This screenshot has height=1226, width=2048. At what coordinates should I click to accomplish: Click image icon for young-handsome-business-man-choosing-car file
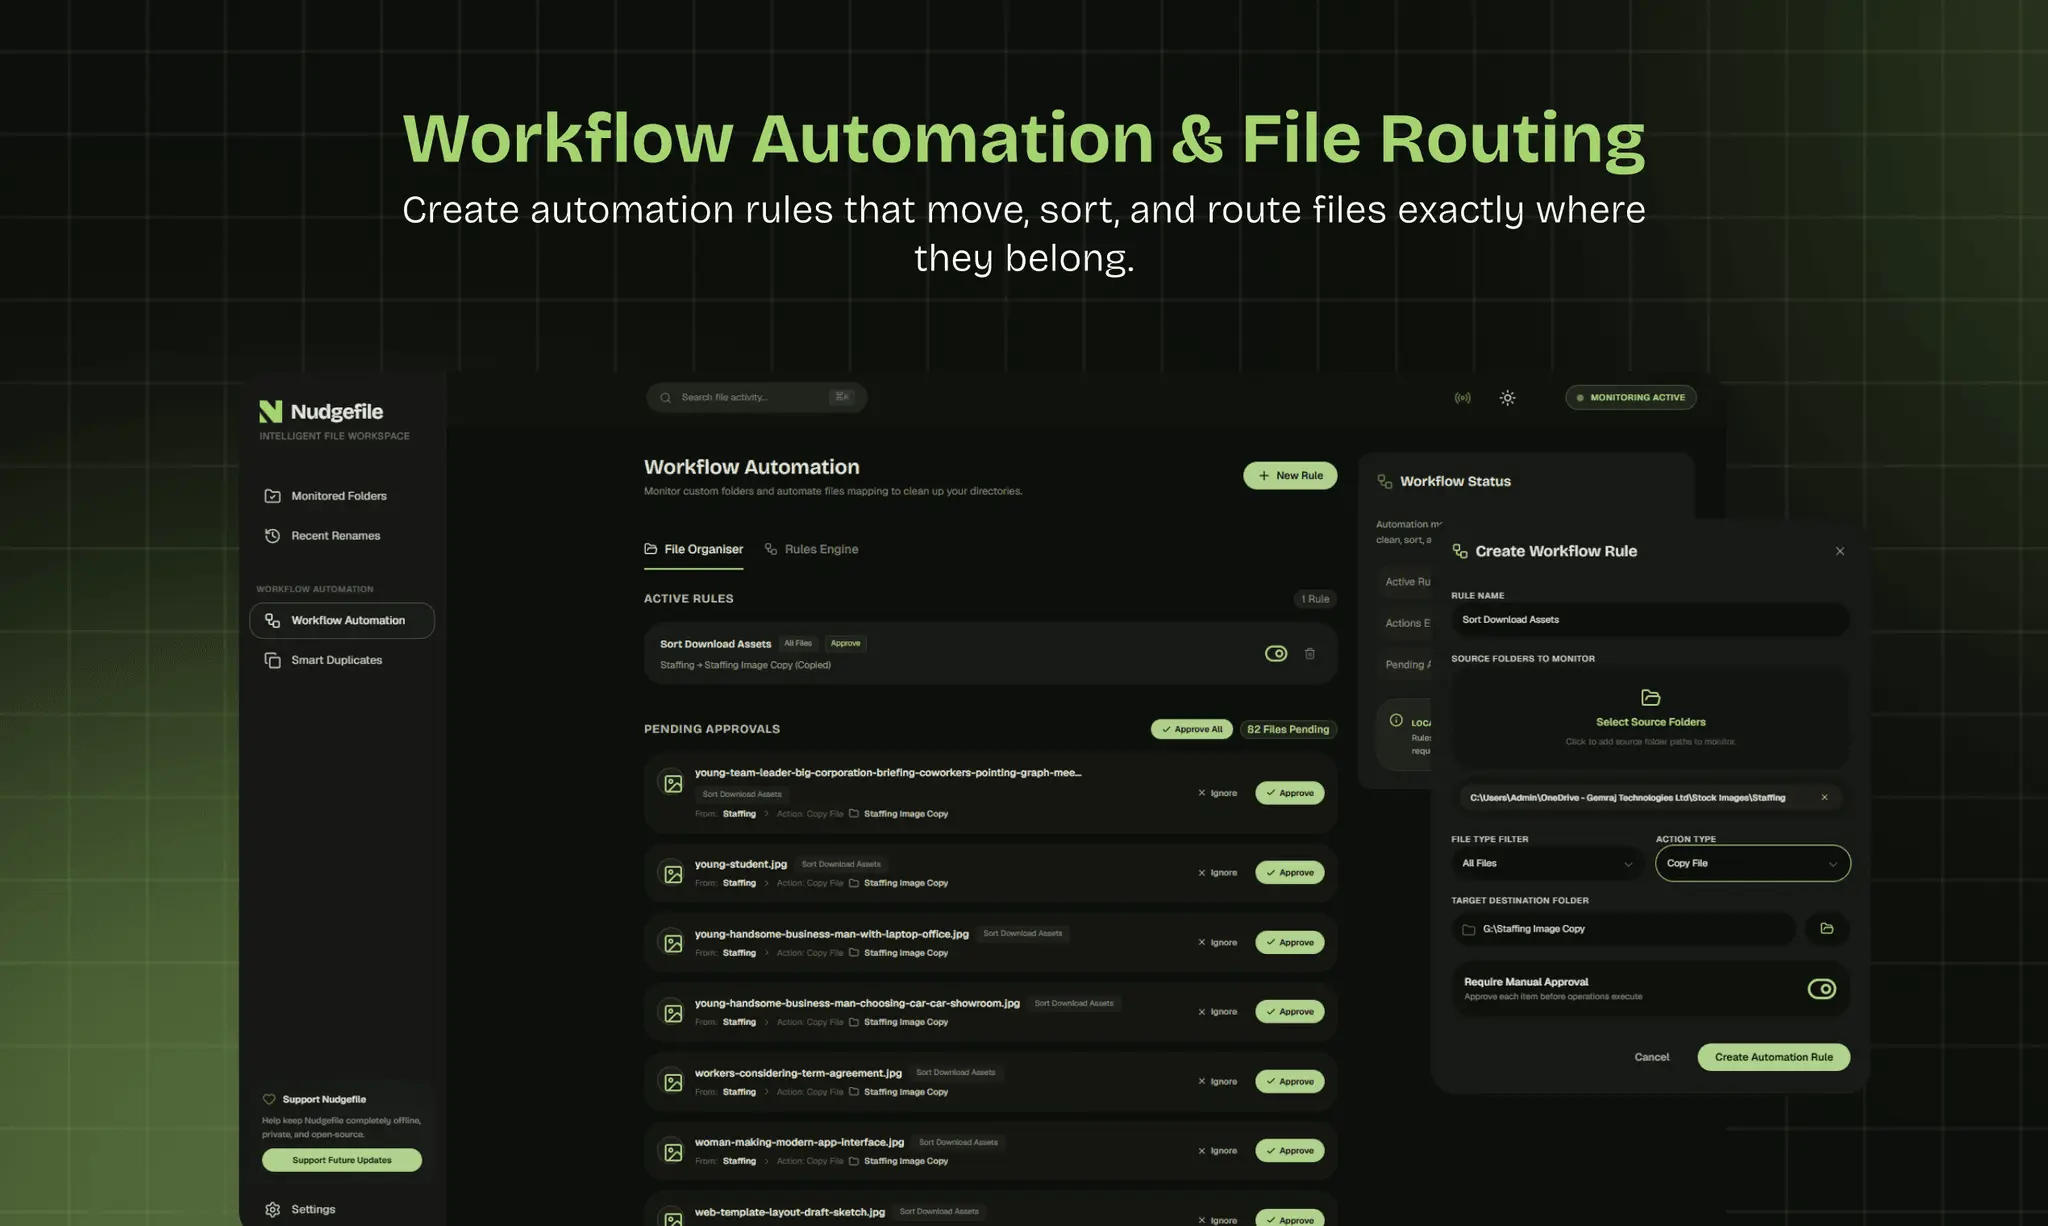(673, 1013)
